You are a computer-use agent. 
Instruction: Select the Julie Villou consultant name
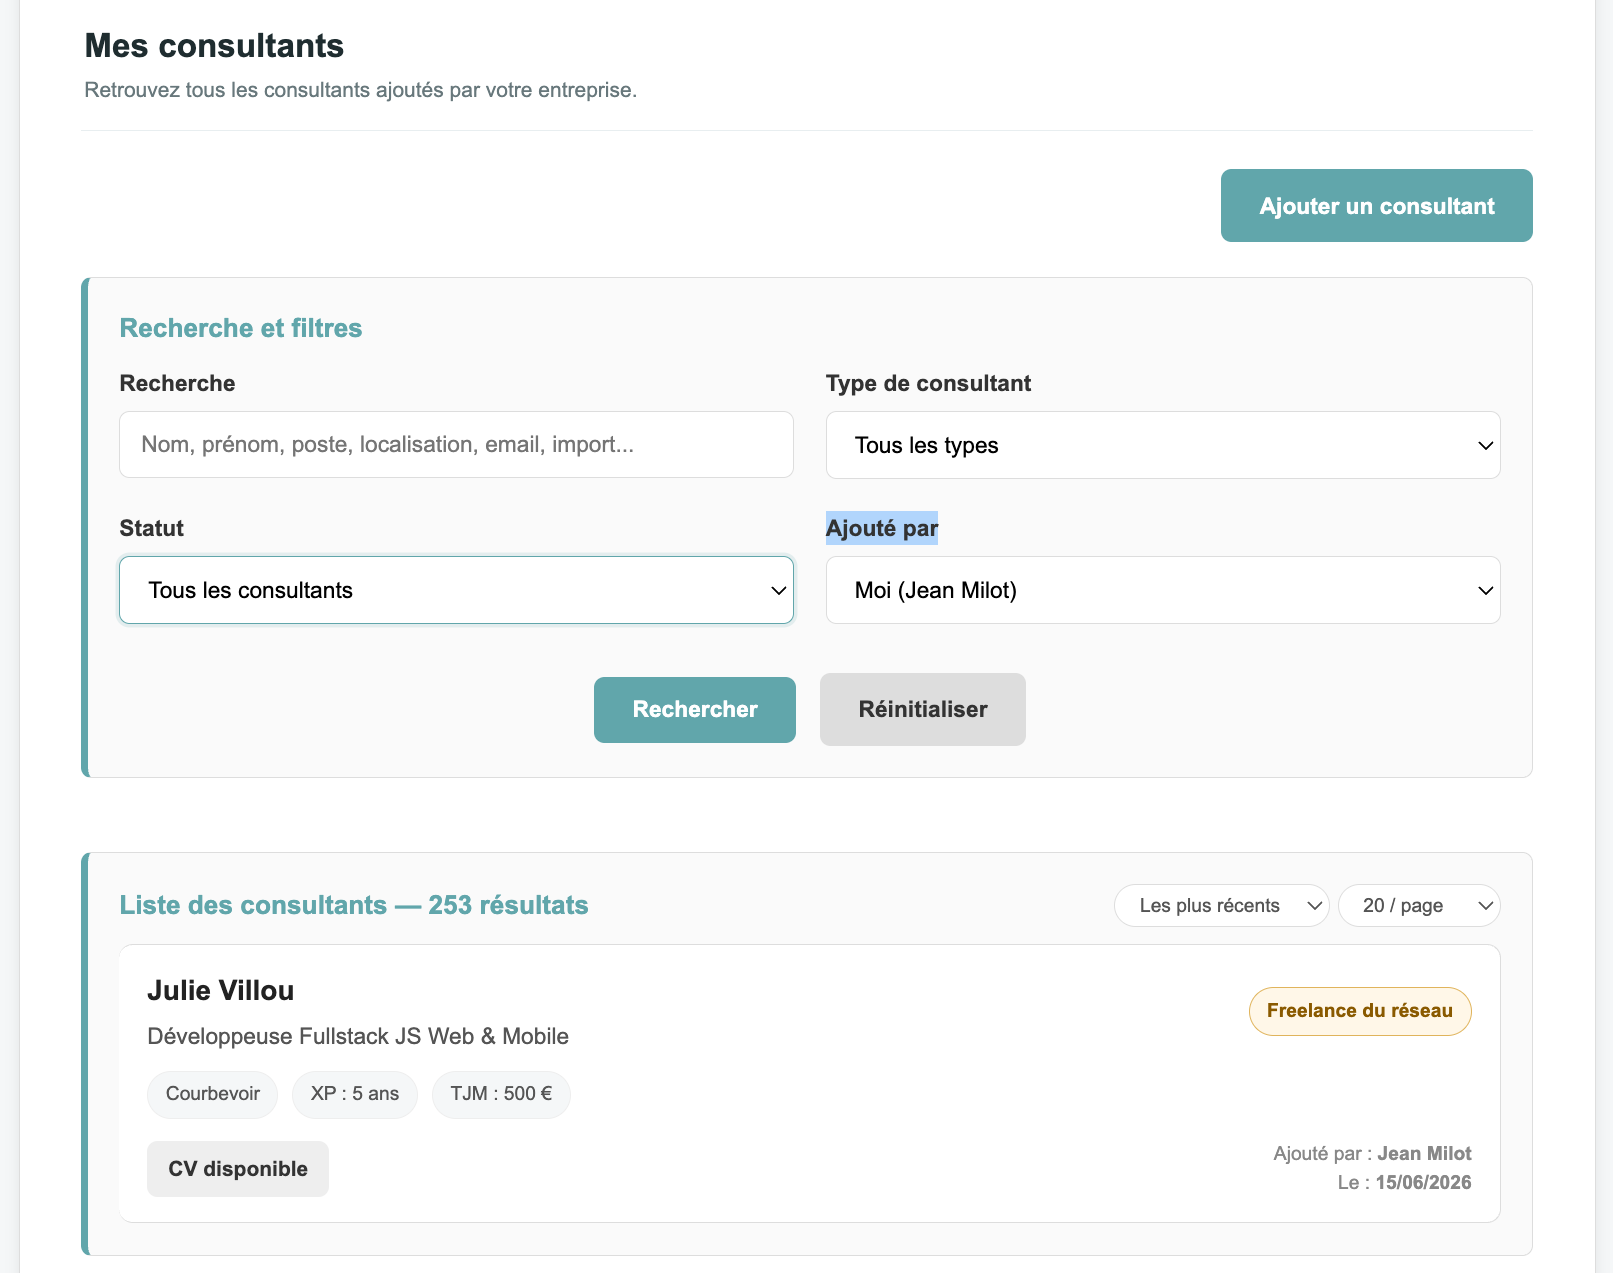(x=221, y=991)
